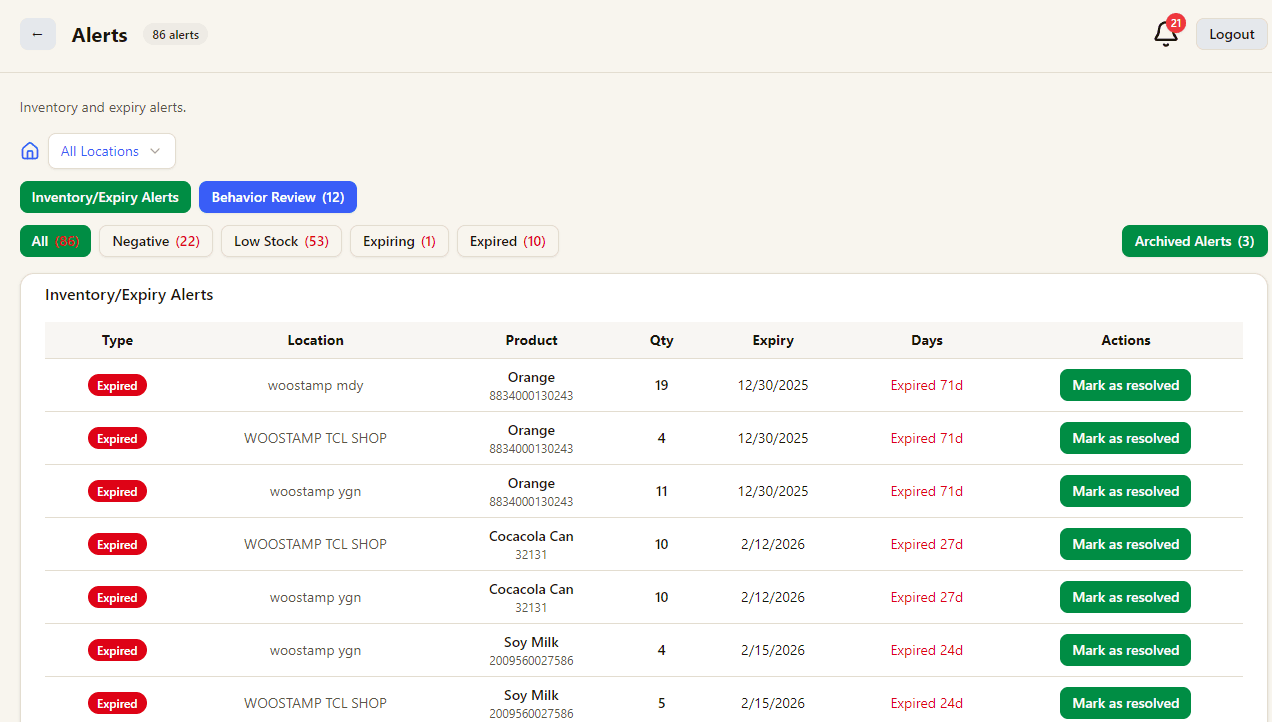Image resolution: width=1272 pixels, height=722 pixels.
Task: Switch to the Behavior Review tab
Action: coord(277,197)
